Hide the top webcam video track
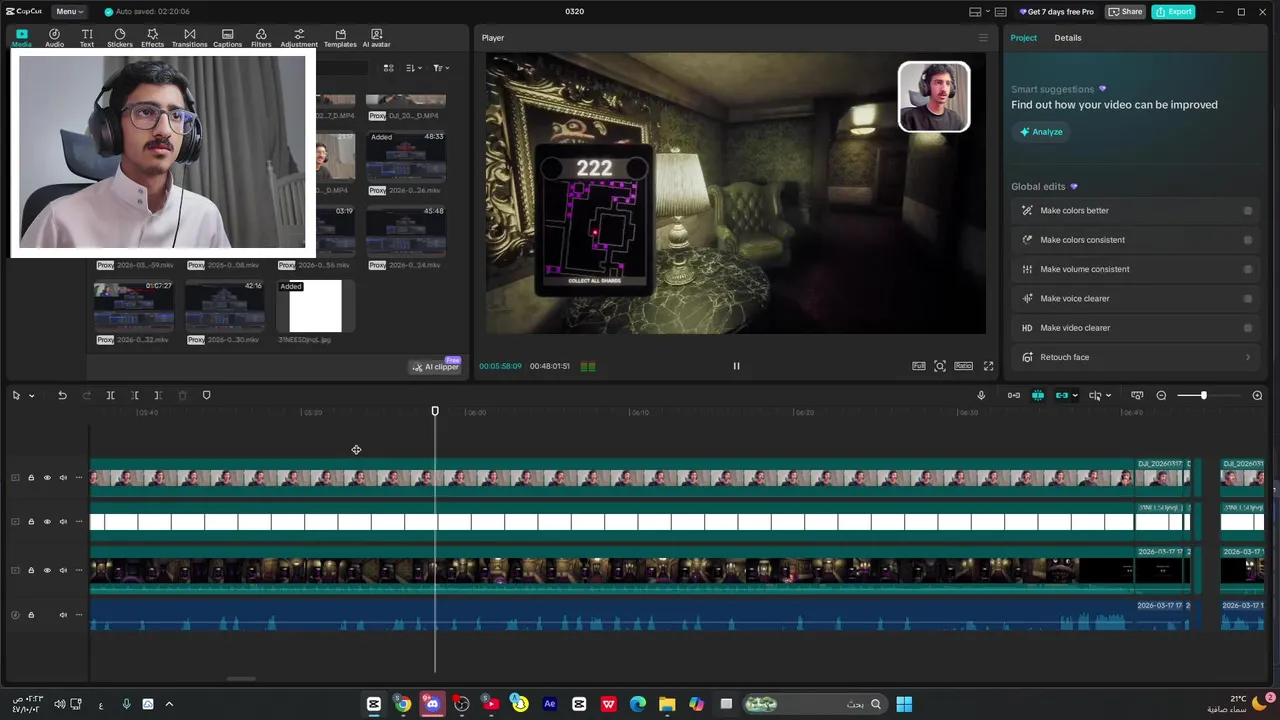This screenshot has width=1280, height=720. (47, 478)
